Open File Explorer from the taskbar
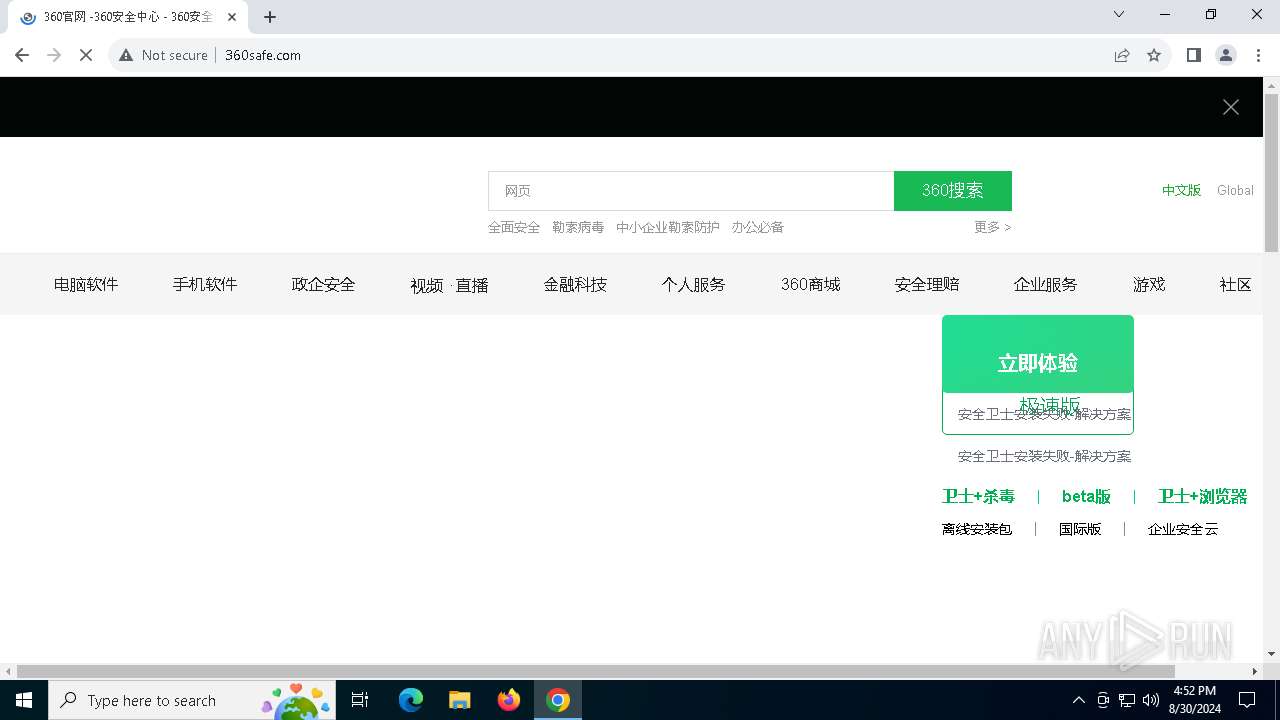This screenshot has height=720, width=1280. [460, 700]
